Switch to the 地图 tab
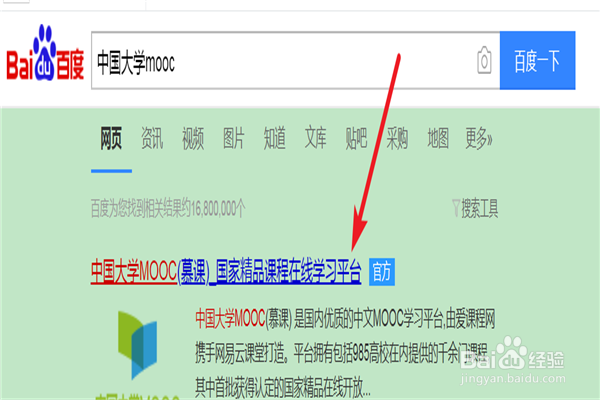This screenshot has height=400, width=600. [438, 138]
